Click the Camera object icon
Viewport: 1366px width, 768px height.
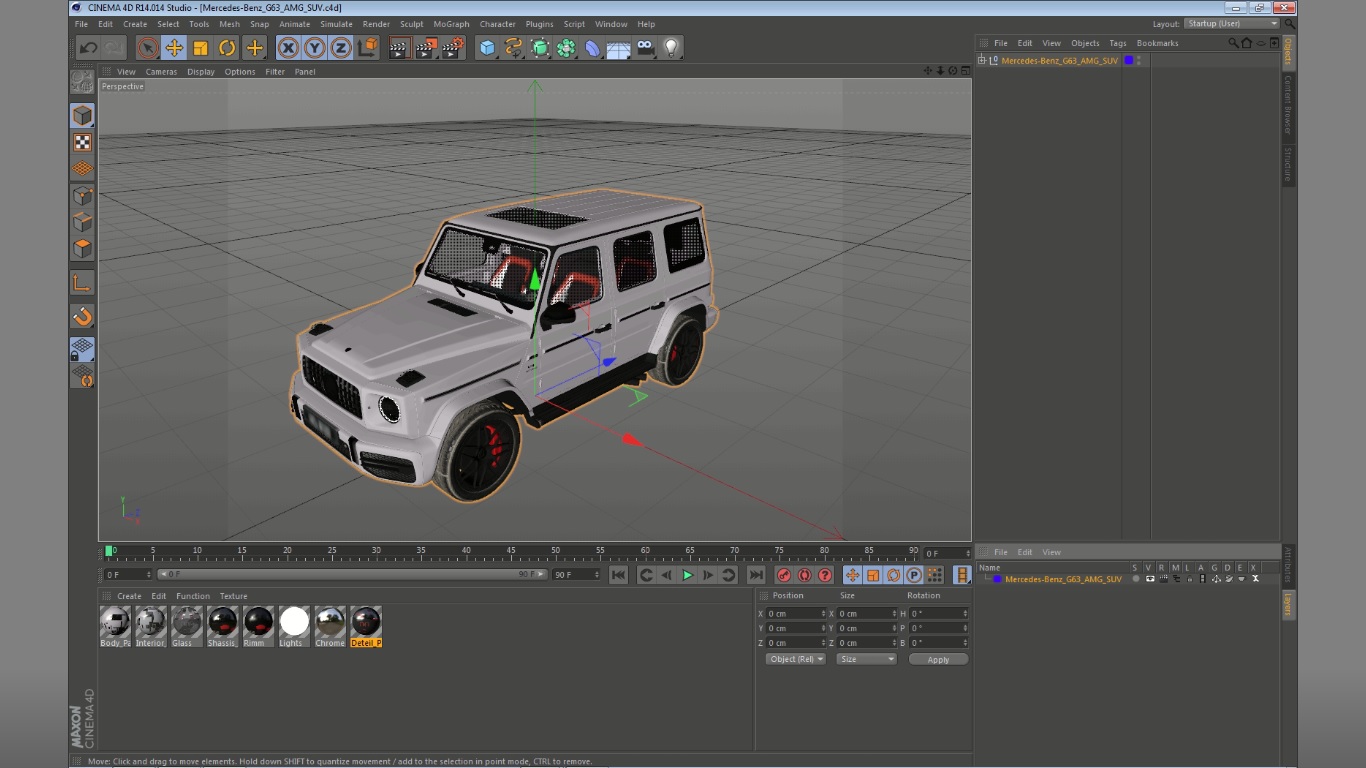click(645, 47)
